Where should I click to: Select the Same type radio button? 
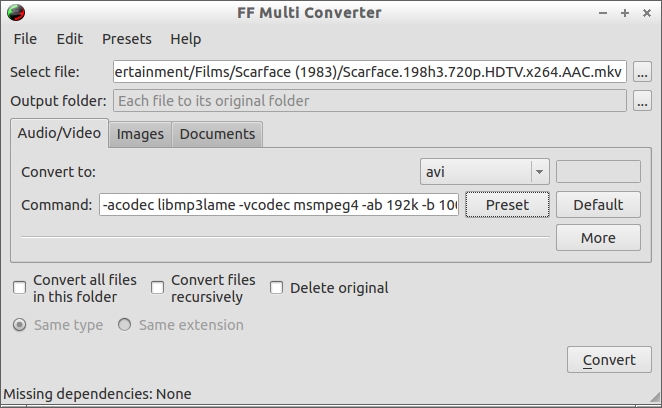click(x=19, y=325)
